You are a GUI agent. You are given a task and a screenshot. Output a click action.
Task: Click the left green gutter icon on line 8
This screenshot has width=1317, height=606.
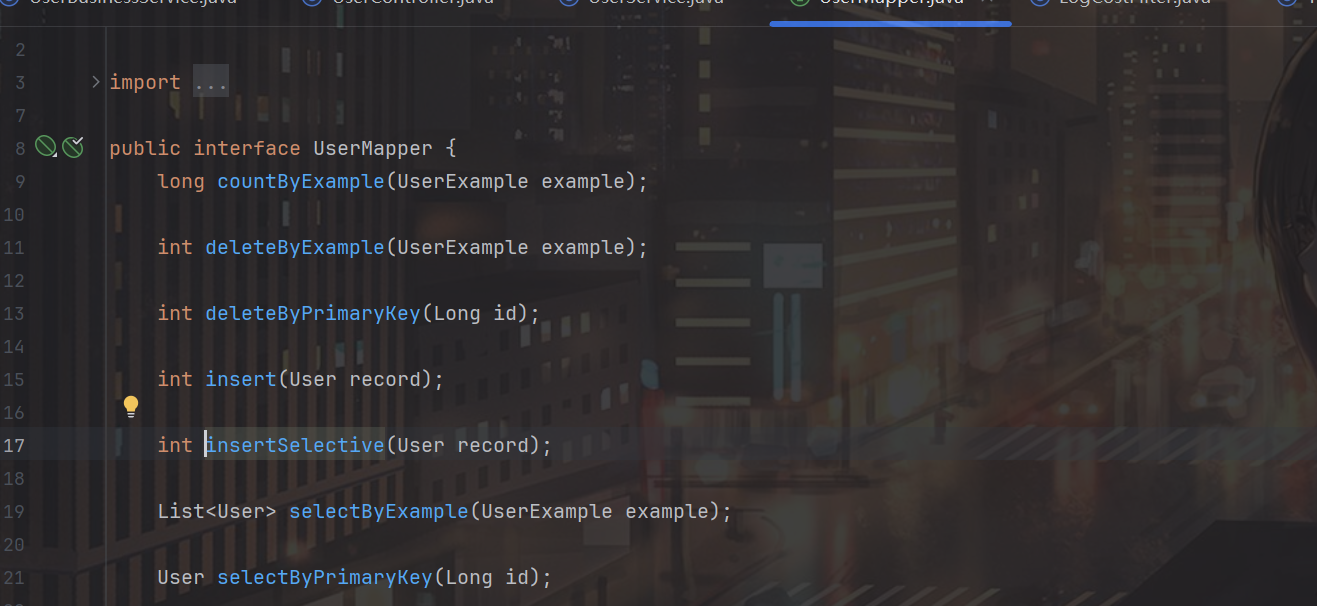tap(44, 148)
